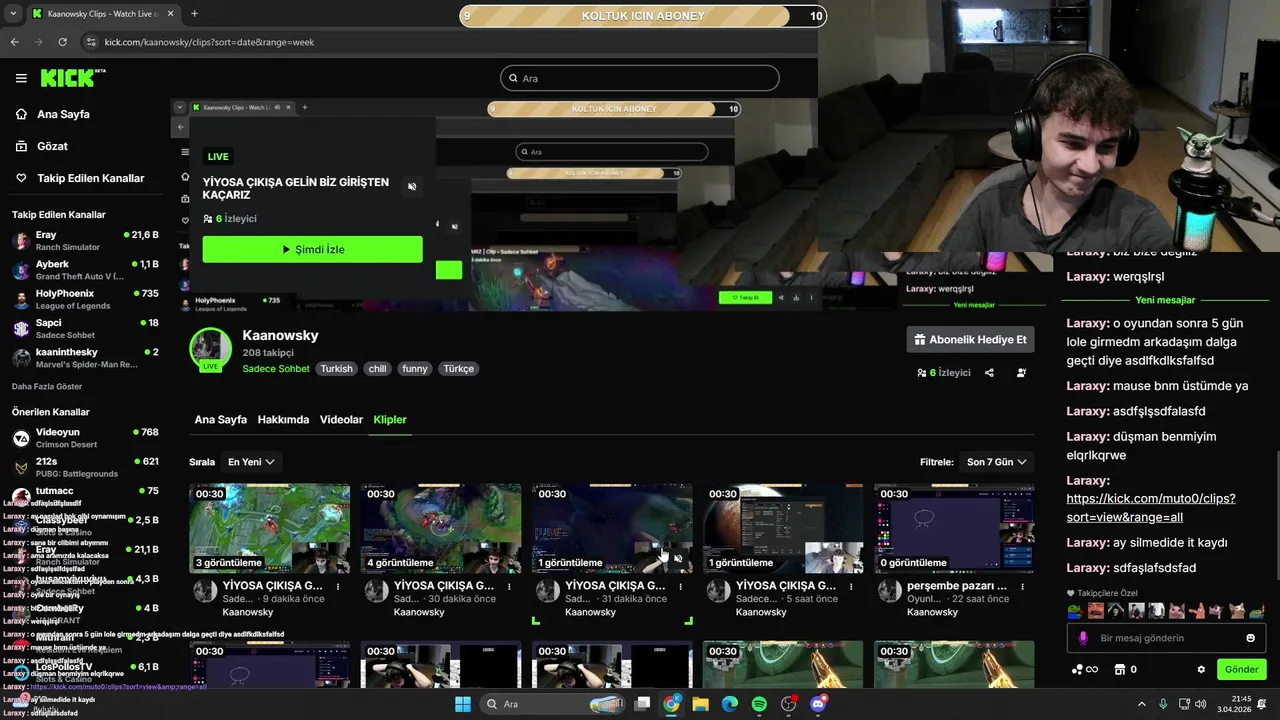Open the En Yeni sort dropdown

[x=251, y=462]
